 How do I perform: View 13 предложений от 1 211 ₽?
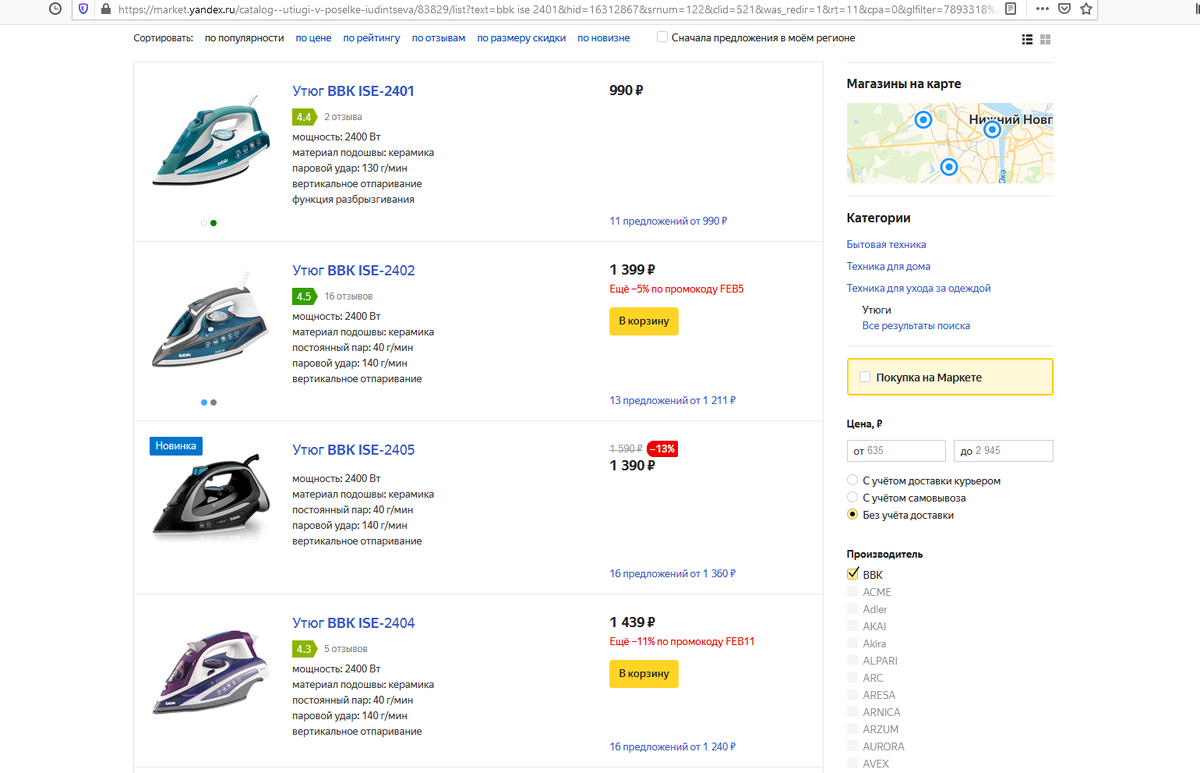click(x=672, y=400)
